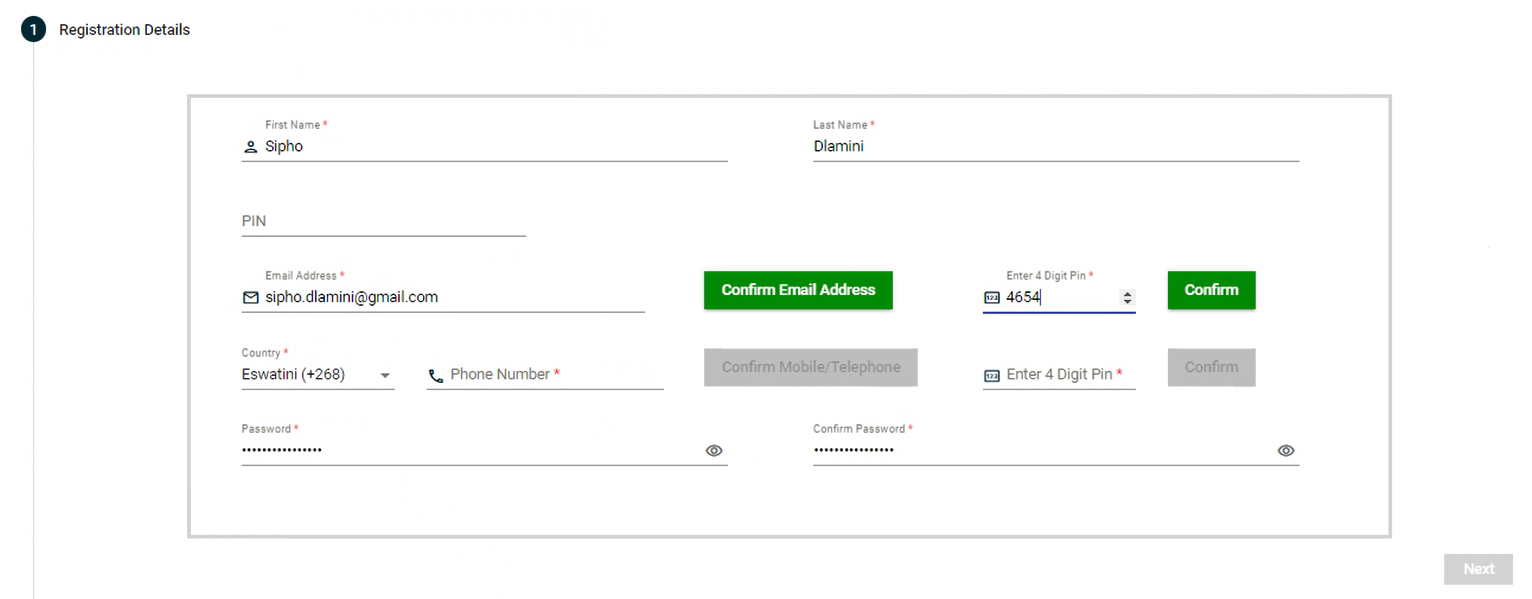This screenshot has height=599, width=1532.
Task: Click the pin icon in mobile pin field
Action: coord(992,376)
